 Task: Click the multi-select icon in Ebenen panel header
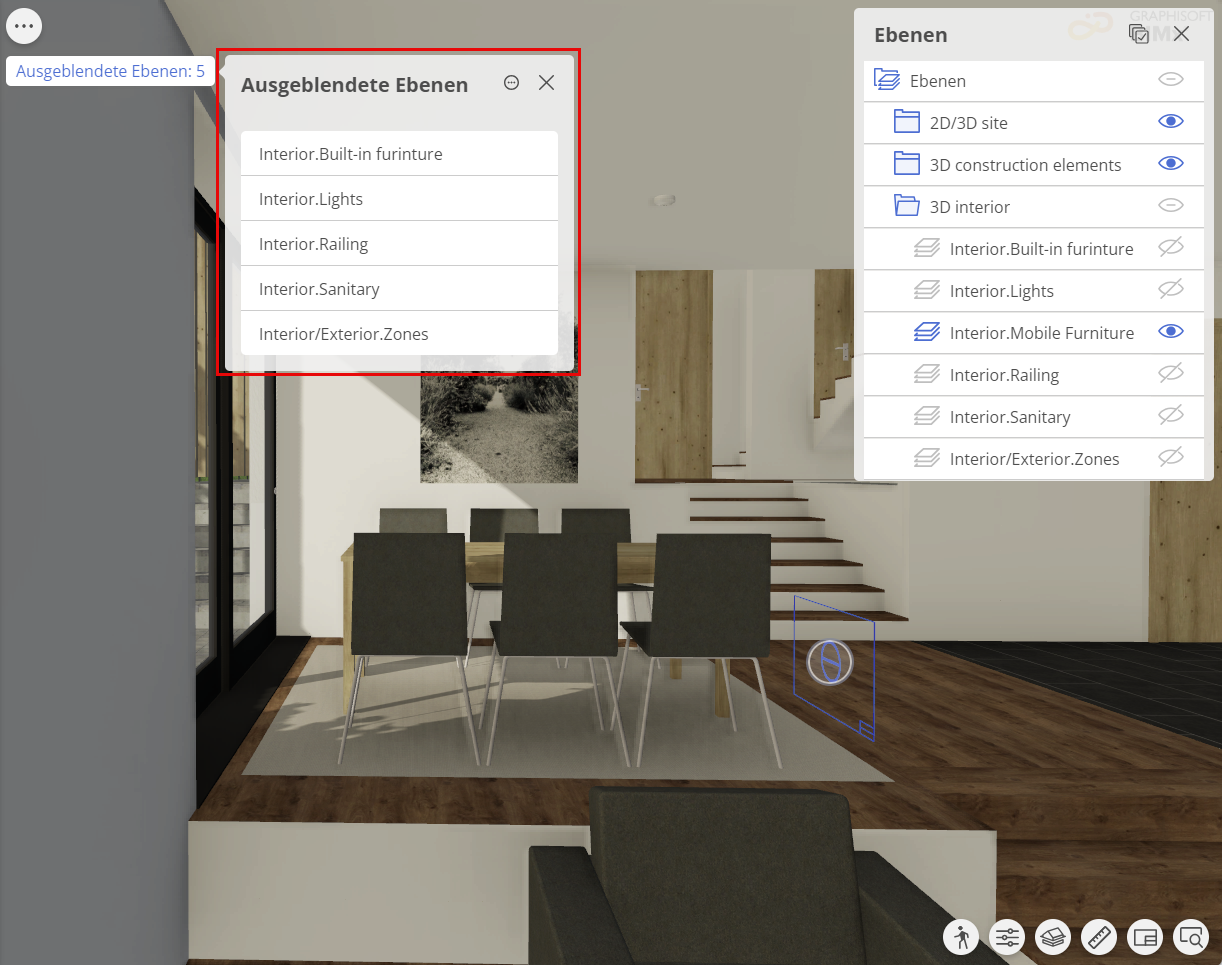click(1139, 34)
